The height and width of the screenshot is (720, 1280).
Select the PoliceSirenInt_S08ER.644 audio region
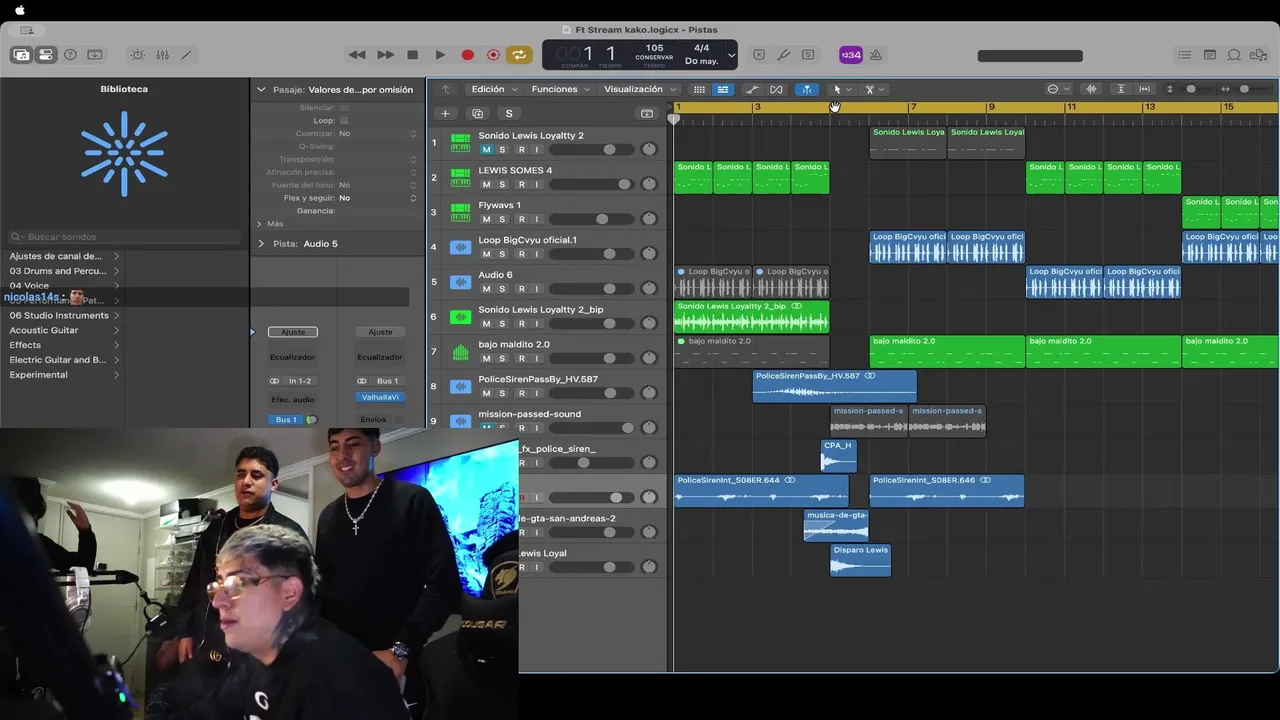coord(761,490)
